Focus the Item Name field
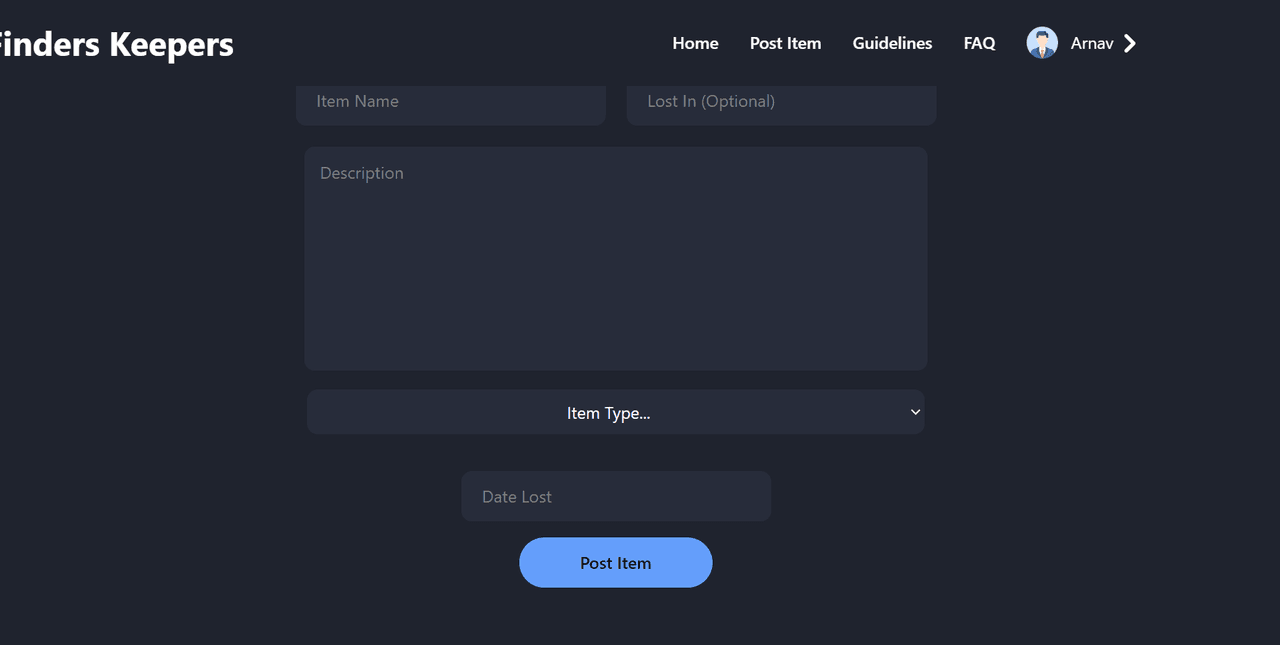 (x=451, y=102)
